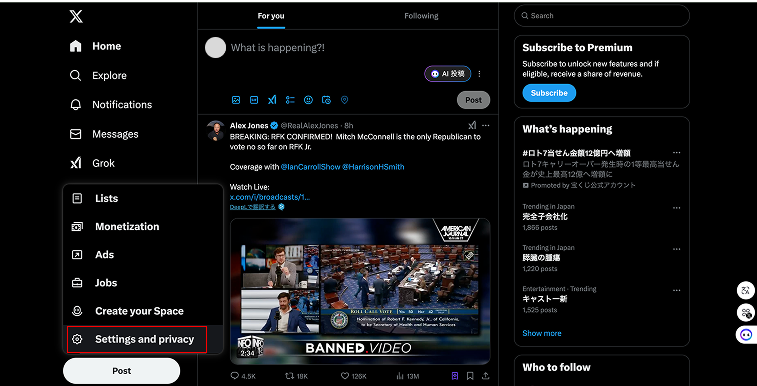Switch to the Following tab
Image resolution: width=757 pixels, height=386 pixels.
pyautogui.click(x=421, y=16)
